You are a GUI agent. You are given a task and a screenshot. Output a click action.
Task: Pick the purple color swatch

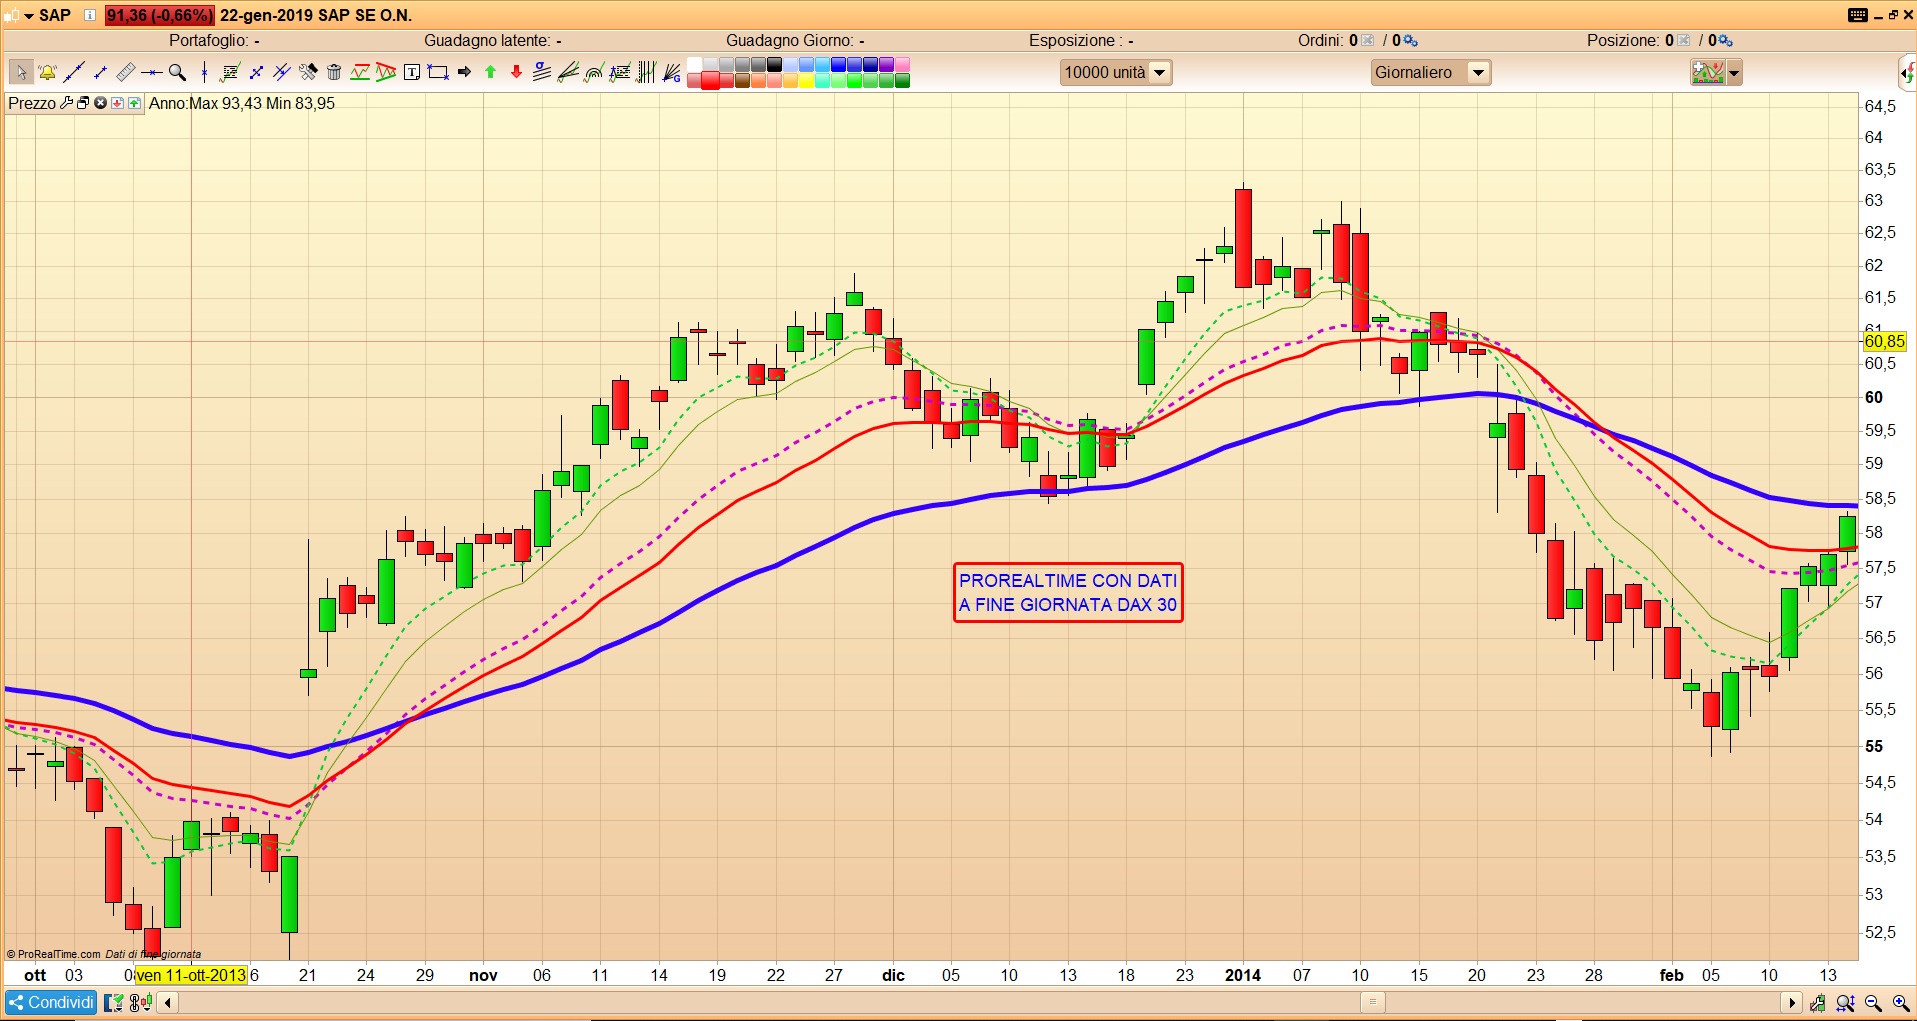click(x=886, y=65)
